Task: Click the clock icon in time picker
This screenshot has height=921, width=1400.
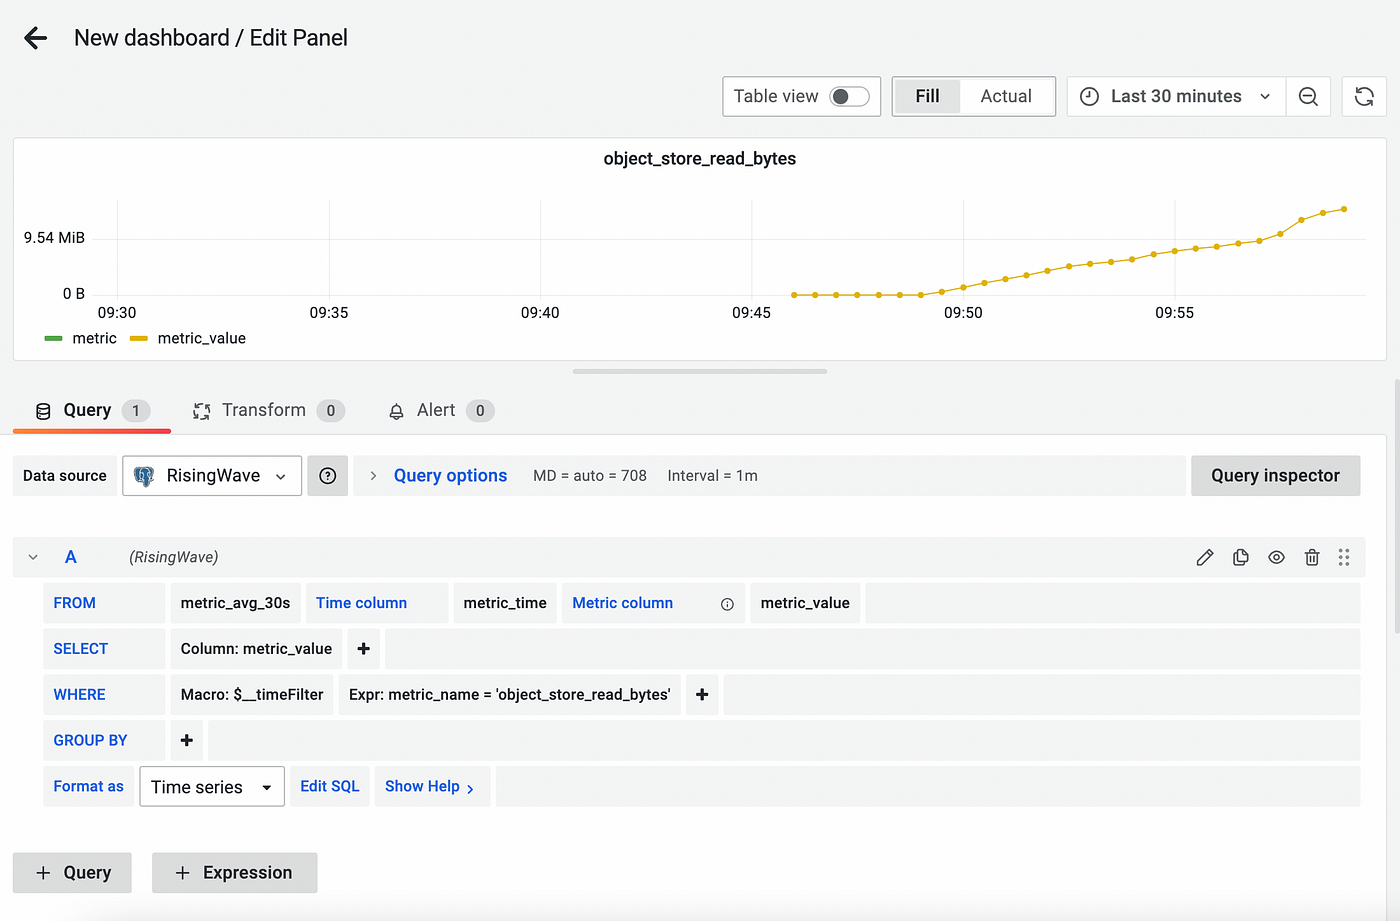Action: pos(1089,96)
